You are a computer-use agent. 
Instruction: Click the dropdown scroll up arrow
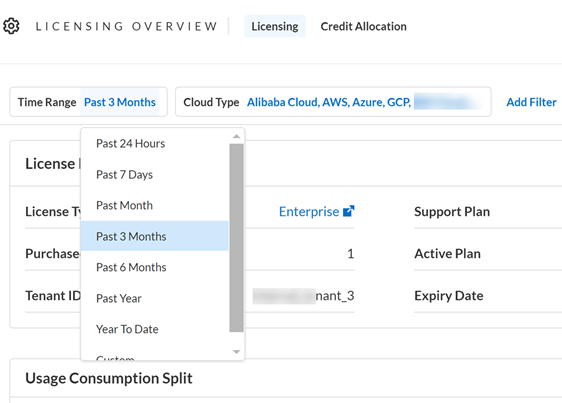pos(236,136)
